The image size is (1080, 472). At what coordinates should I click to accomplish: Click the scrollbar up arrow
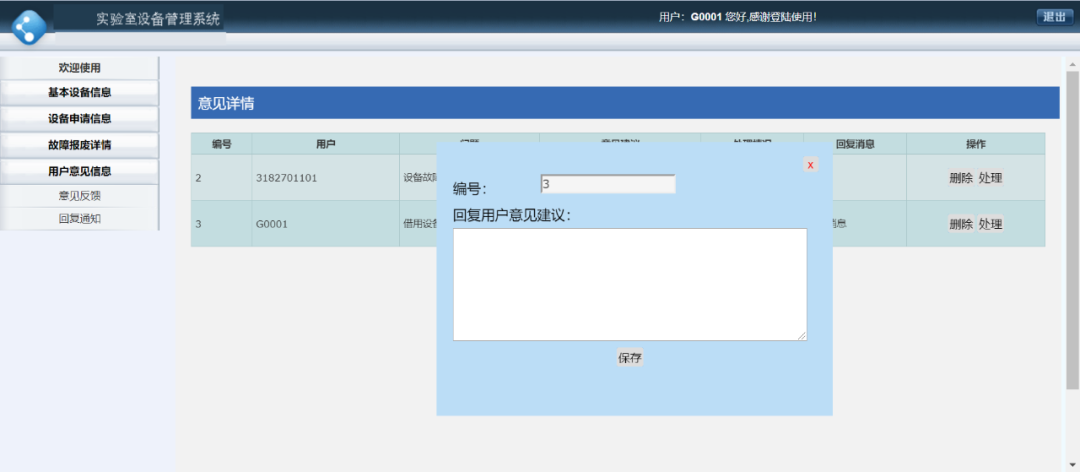(1072, 64)
